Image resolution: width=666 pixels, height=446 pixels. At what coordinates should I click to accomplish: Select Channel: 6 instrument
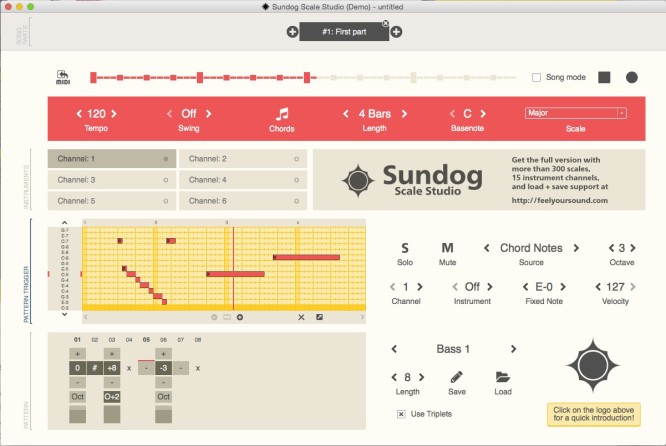click(243, 200)
